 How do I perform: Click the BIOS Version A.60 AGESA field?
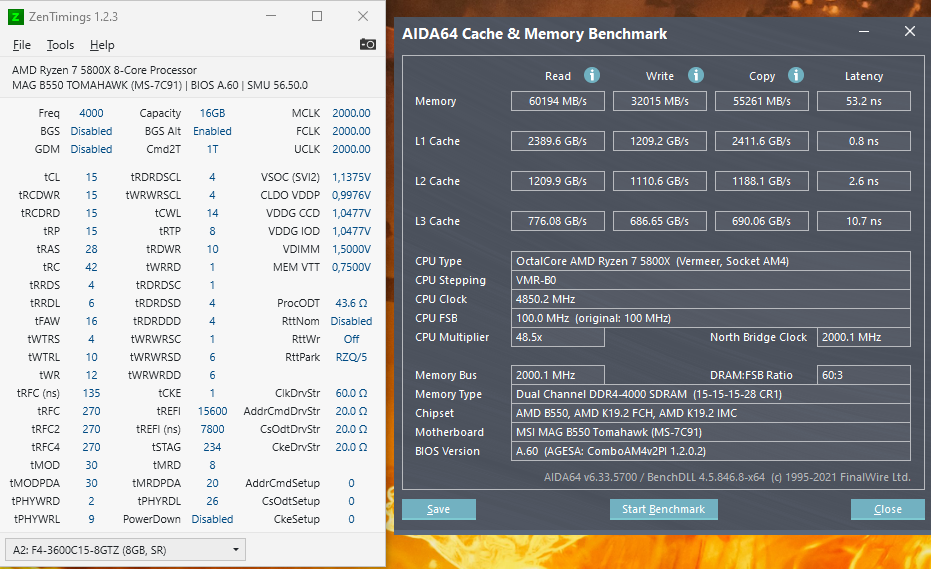(x=711, y=451)
